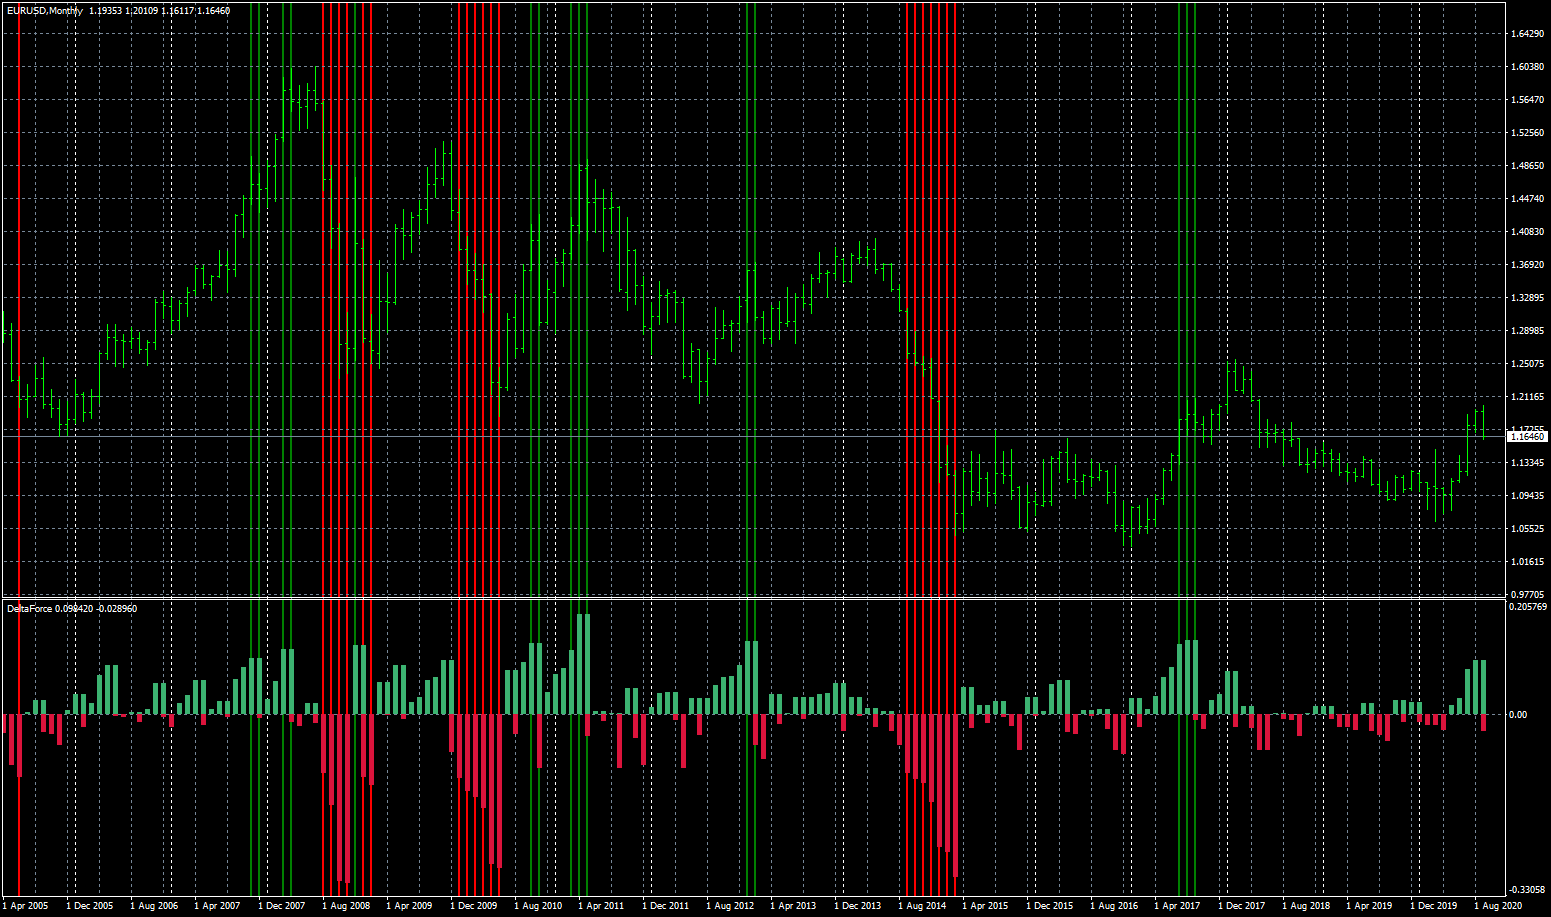Click the 1.21165 price axis label
Viewport: 1551px width, 917px height.
[1526, 397]
